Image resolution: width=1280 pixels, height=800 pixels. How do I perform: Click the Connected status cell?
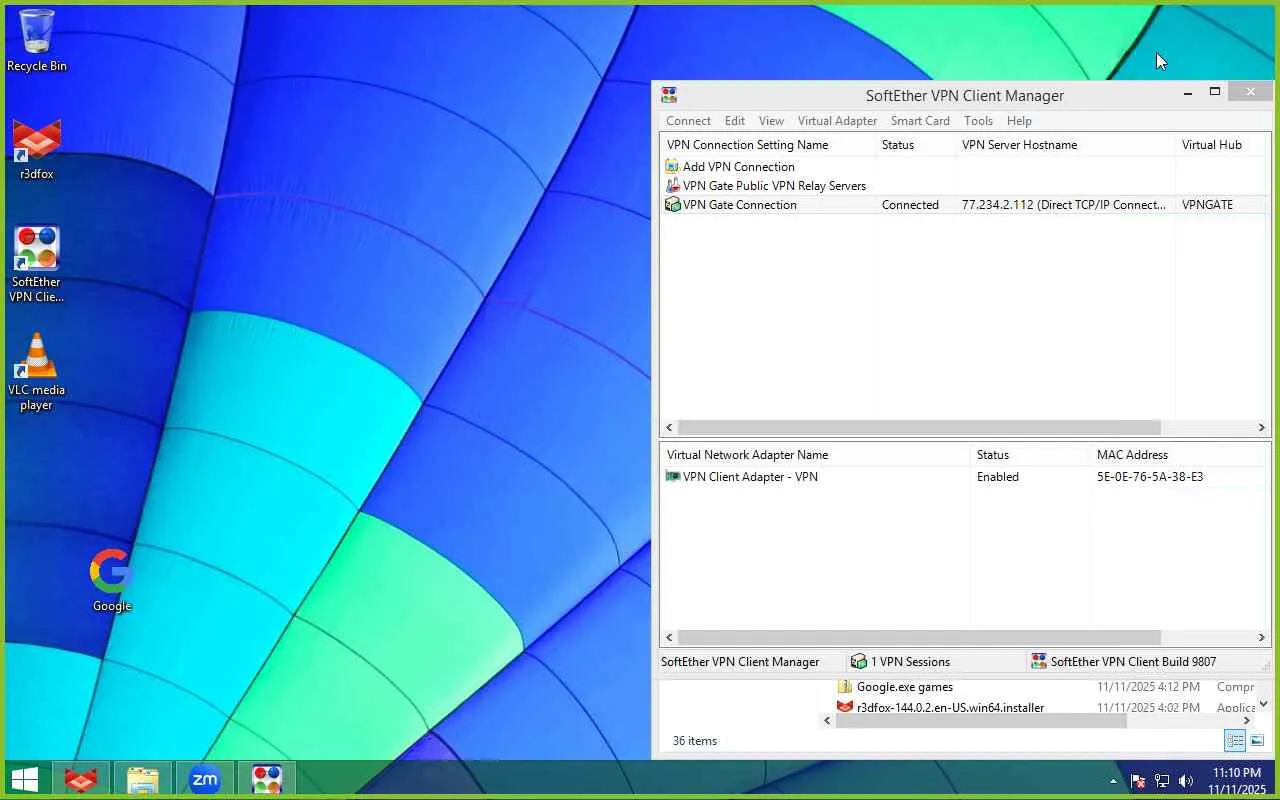pos(910,205)
